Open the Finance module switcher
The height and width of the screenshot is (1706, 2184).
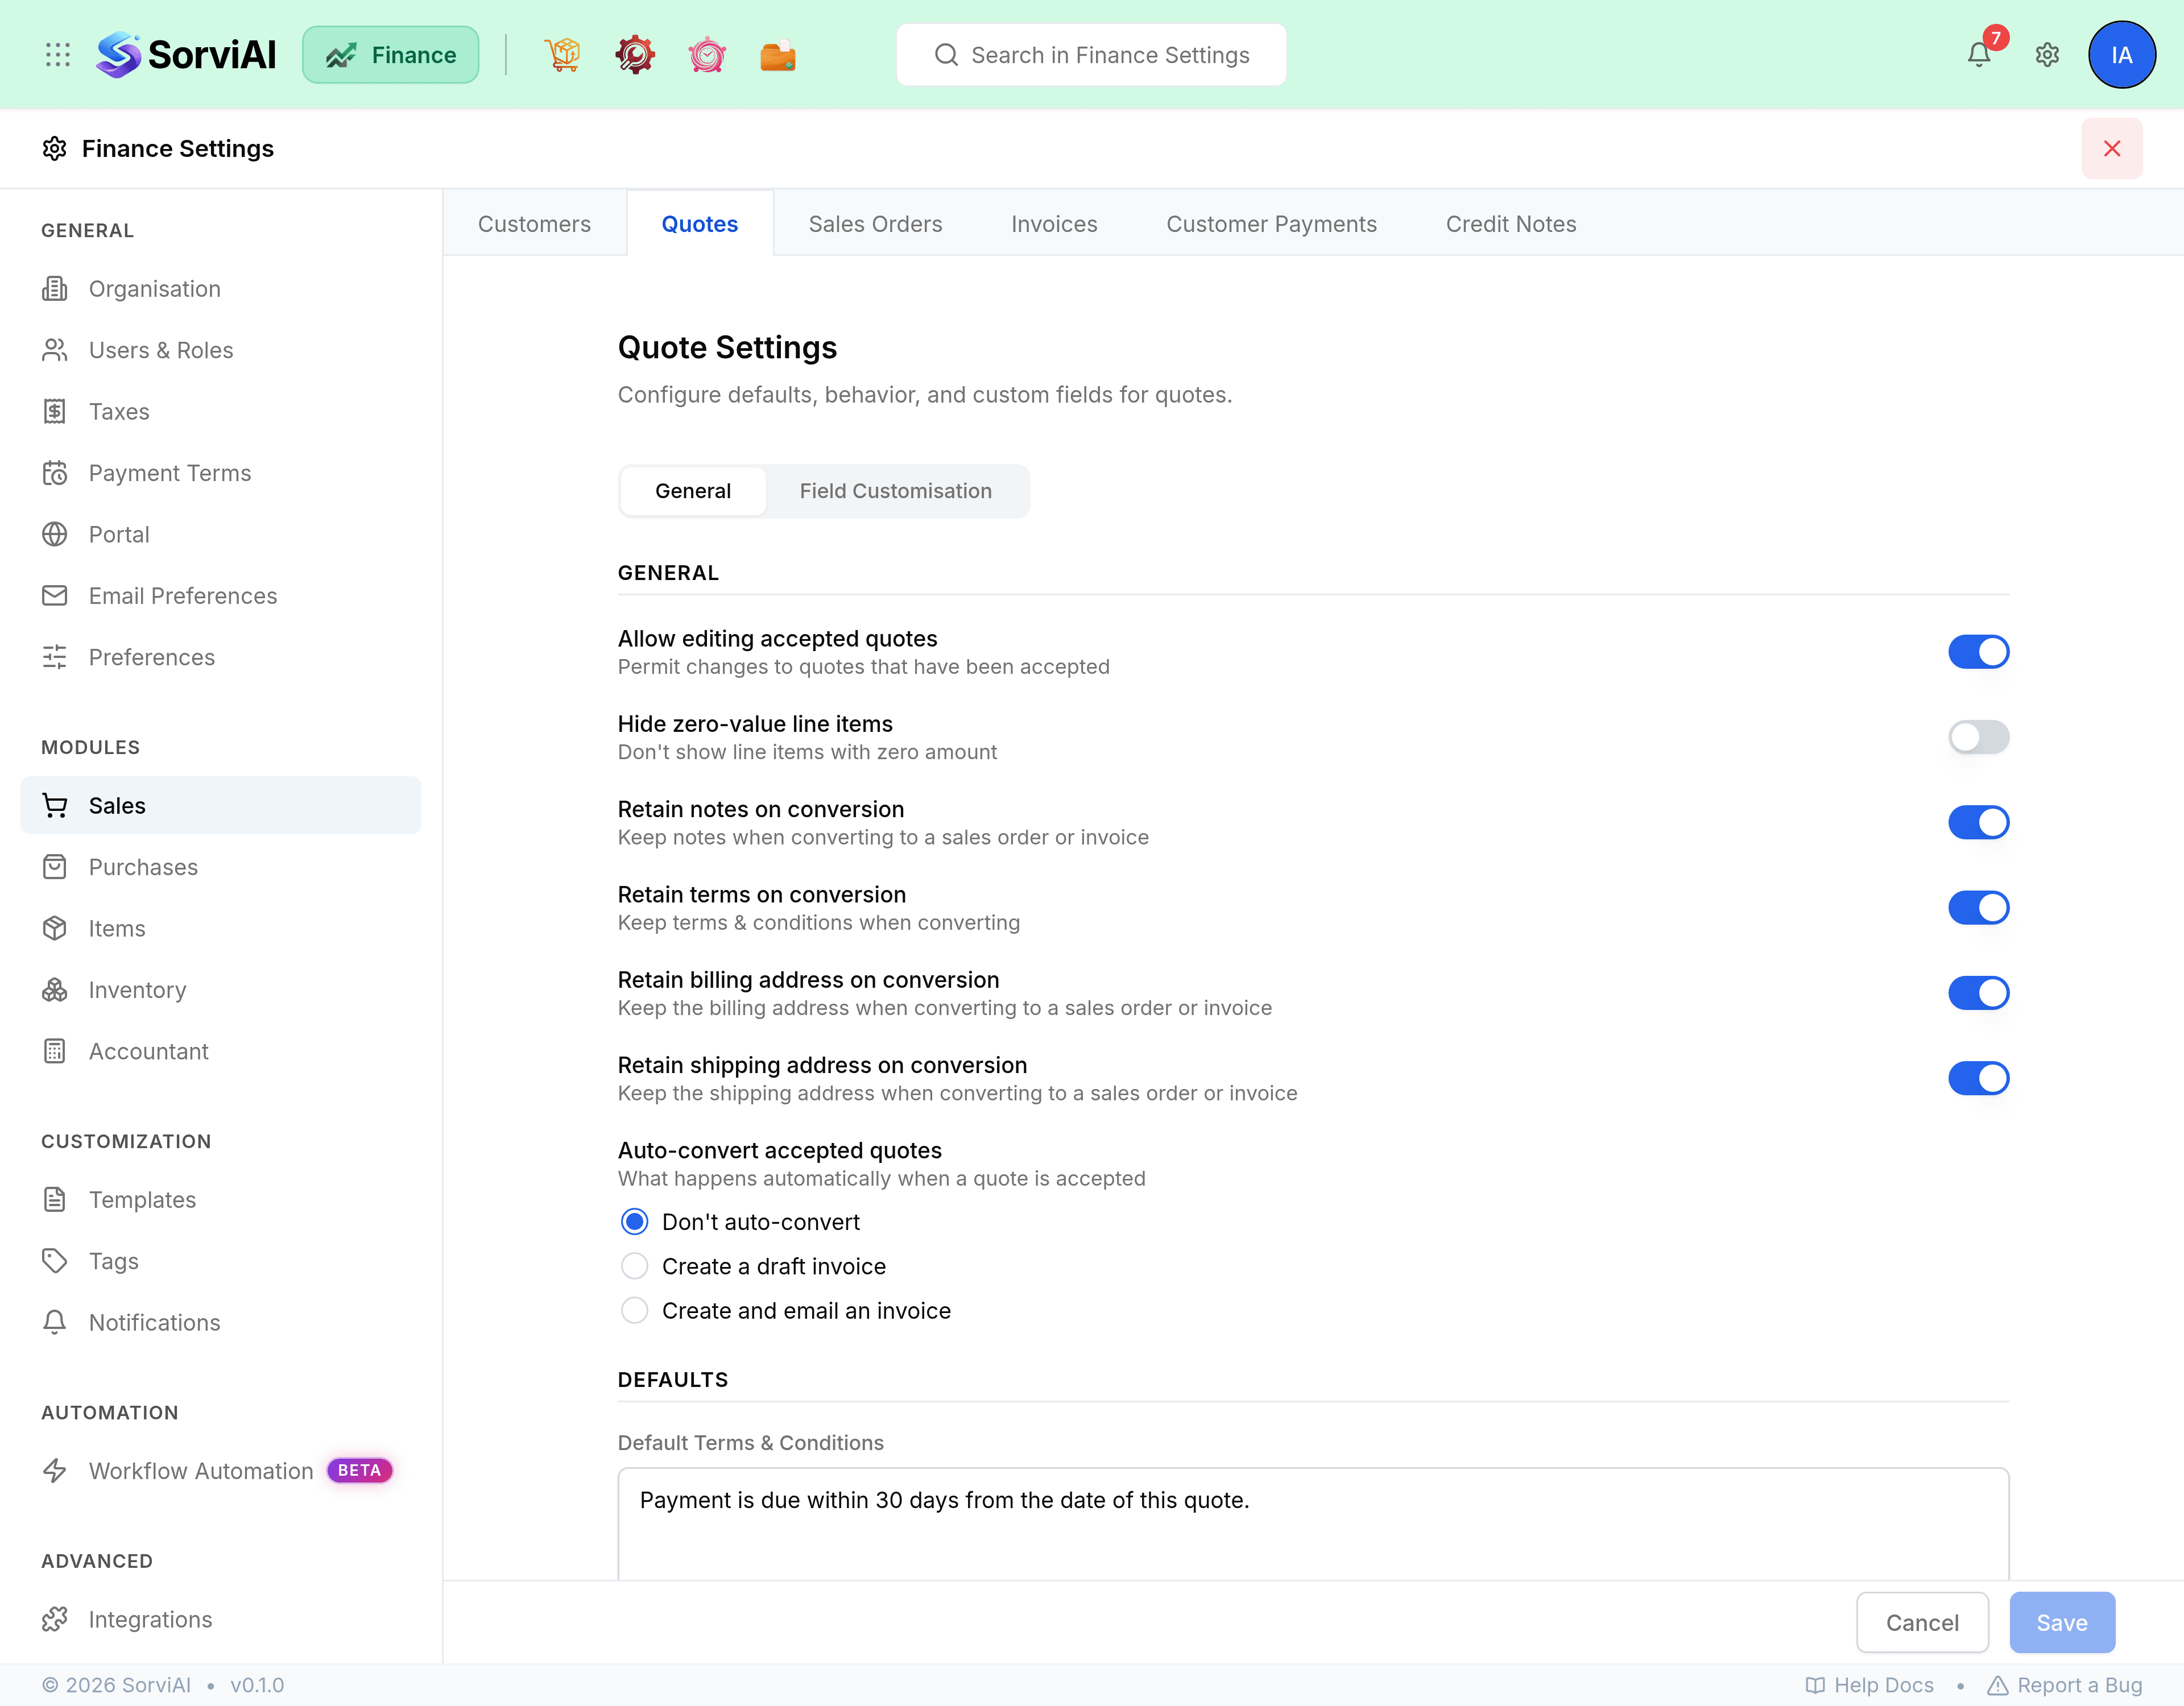pos(390,55)
